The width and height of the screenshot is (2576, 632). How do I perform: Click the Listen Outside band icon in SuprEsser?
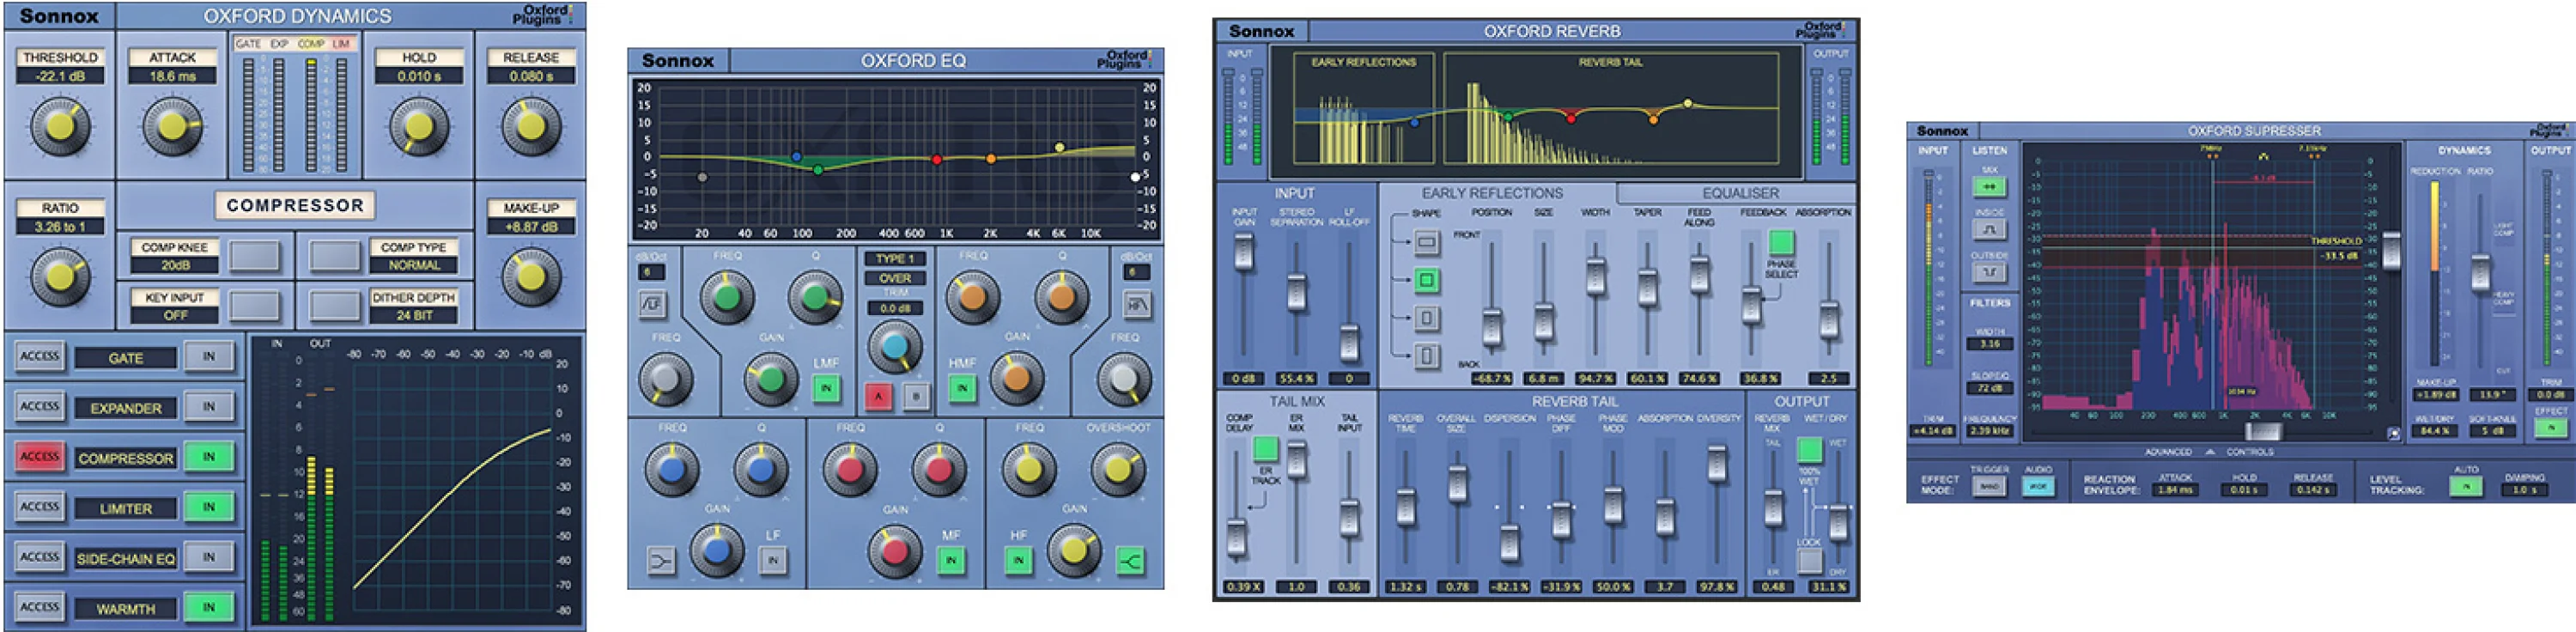[1989, 272]
